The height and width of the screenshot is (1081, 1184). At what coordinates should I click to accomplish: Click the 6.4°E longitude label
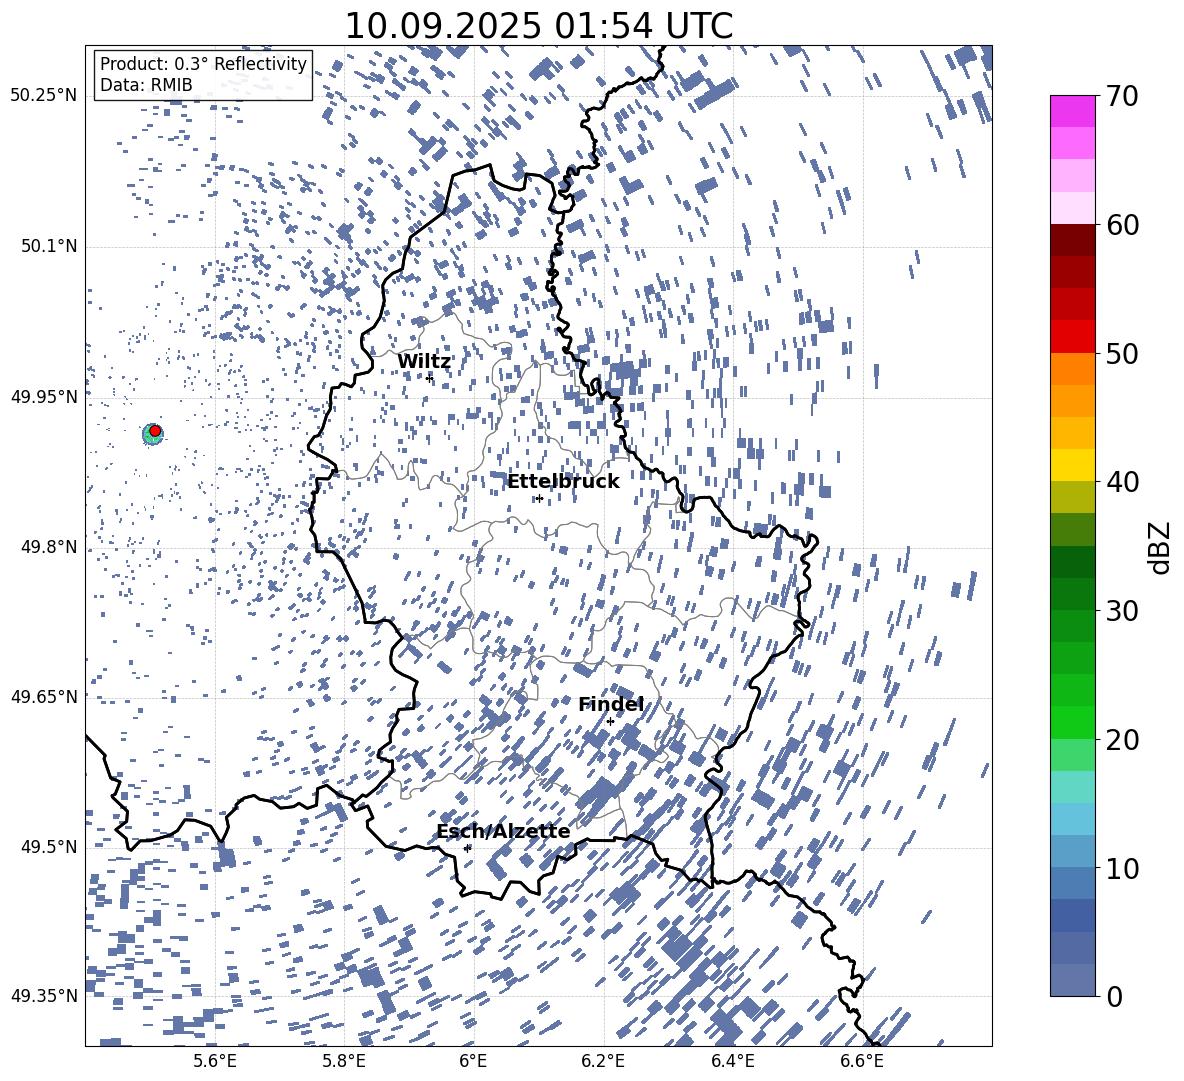tap(733, 1062)
